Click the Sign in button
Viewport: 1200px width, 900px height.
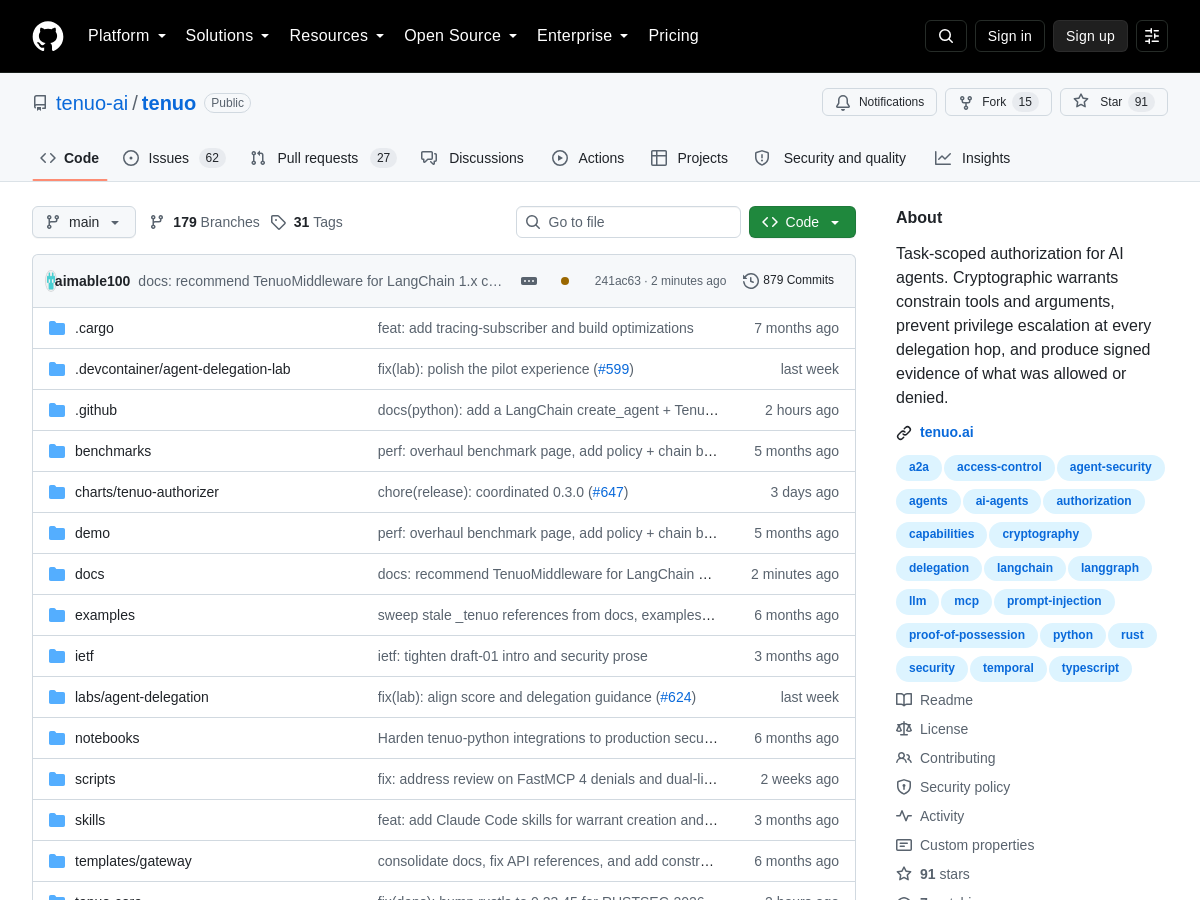pos(1009,36)
